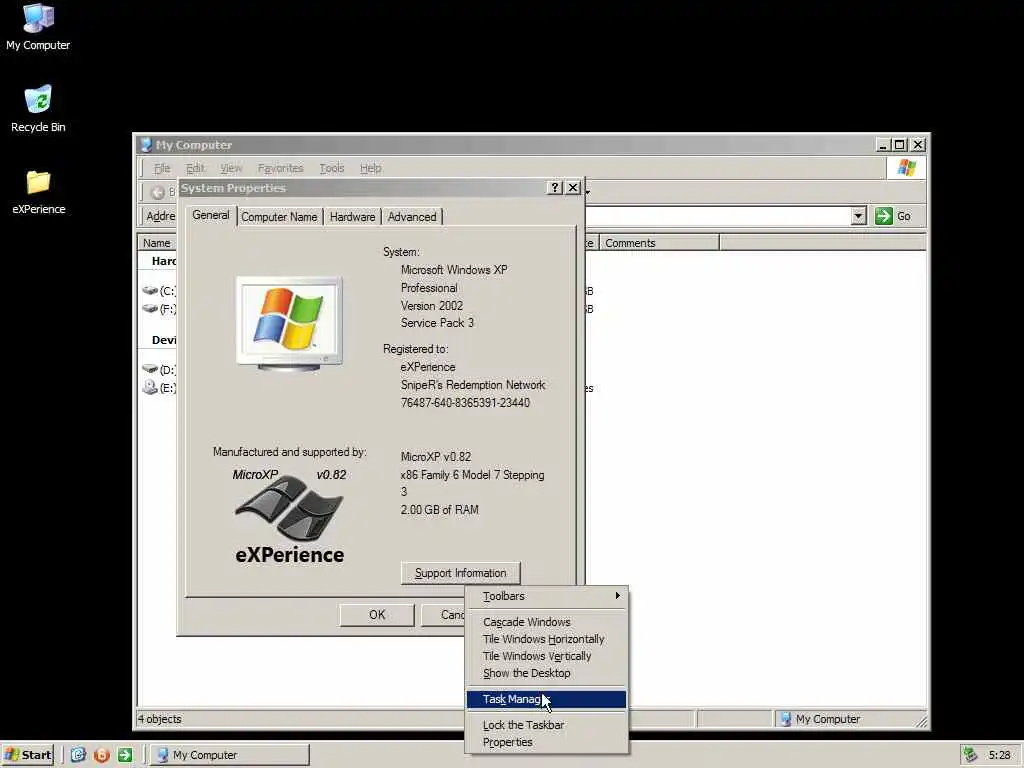
Task: Click the MicroXP eXPerience logo image
Action: [289, 516]
